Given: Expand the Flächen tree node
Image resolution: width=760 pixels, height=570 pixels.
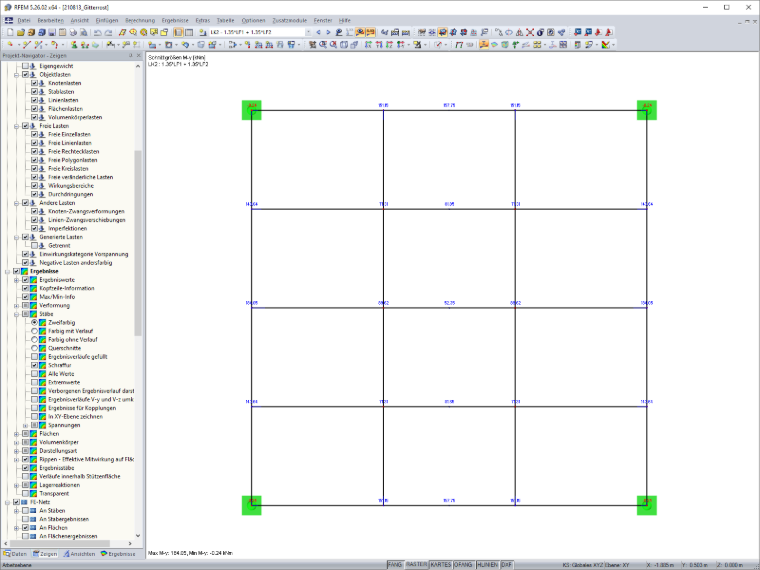Looking at the screenshot, I should click(16, 434).
